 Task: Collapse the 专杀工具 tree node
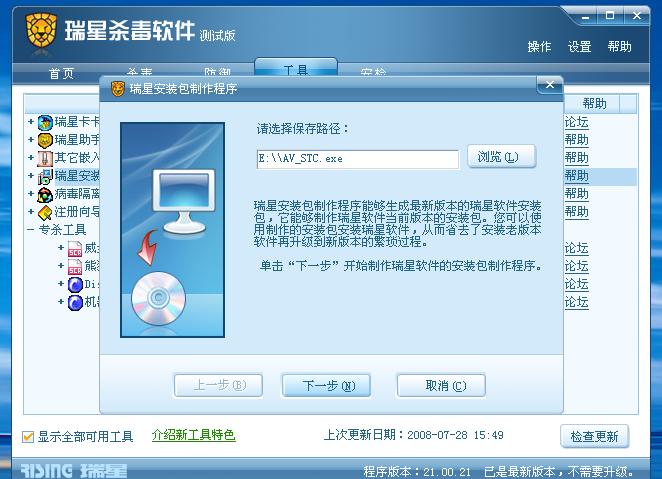(x=31, y=230)
